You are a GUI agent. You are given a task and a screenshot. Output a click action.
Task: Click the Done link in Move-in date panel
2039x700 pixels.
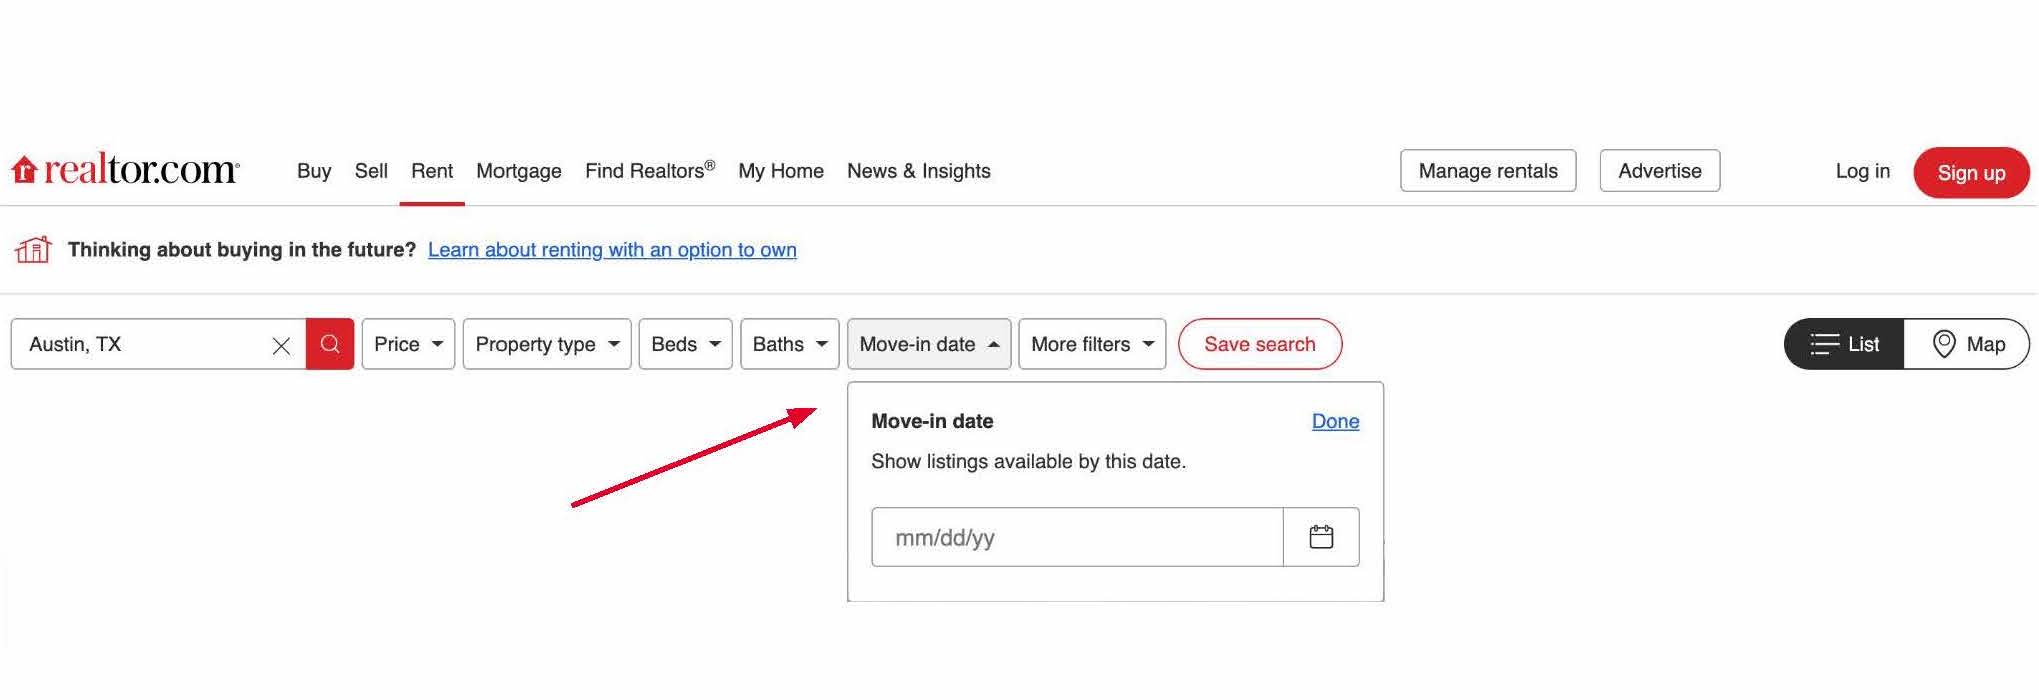coord(1335,421)
